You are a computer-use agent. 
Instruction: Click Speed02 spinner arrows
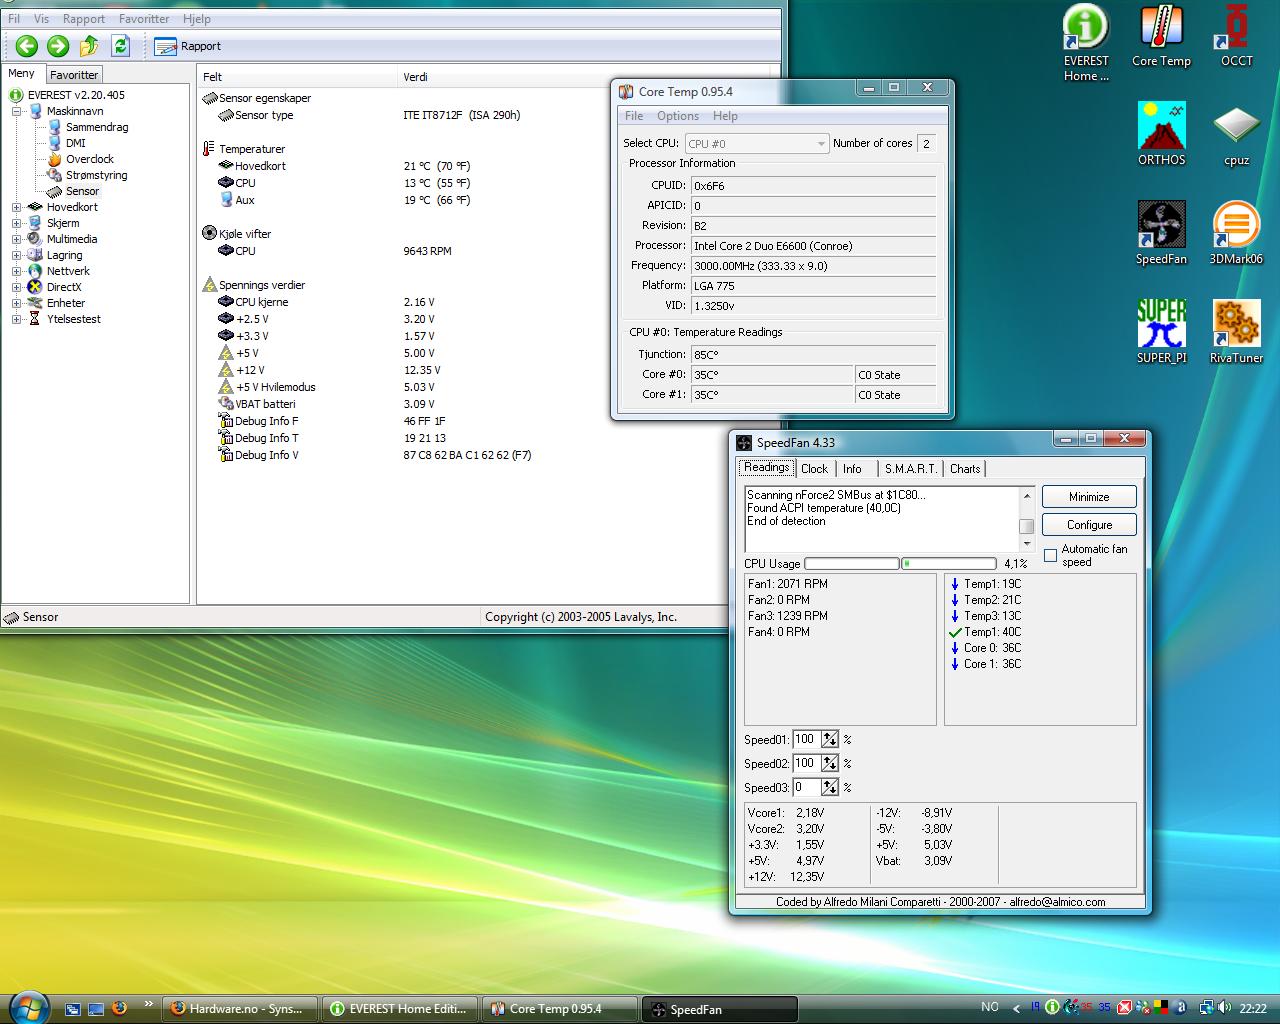(830, 763)
